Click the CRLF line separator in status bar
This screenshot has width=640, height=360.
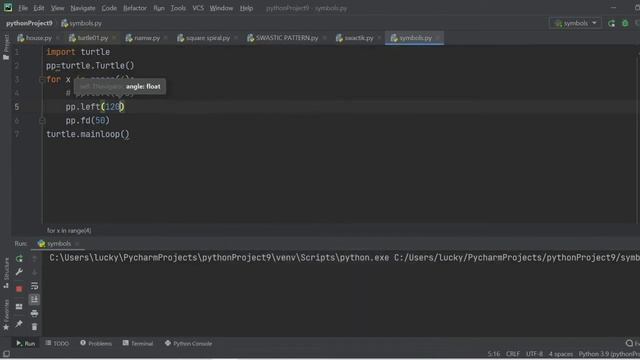513,354
